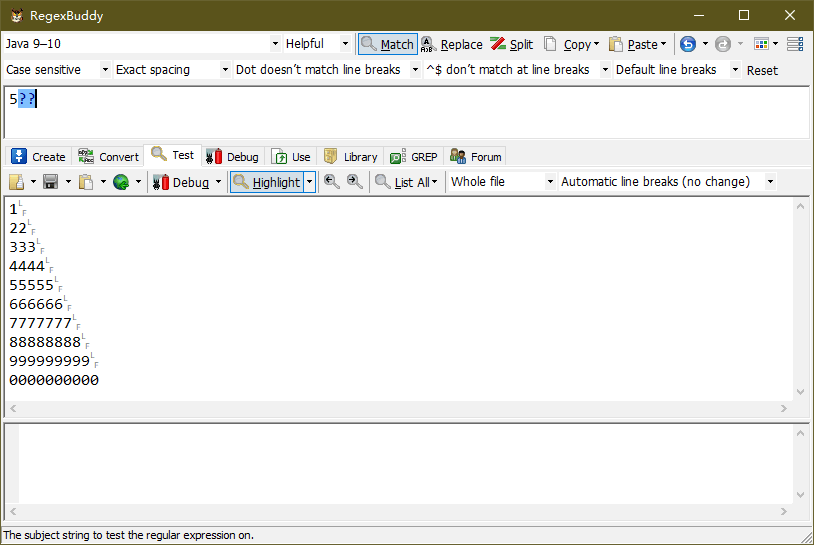The width and height of the screenshot is (814, 545).
Task: Open the Highlight dropdown arrow
Action: 309,182
